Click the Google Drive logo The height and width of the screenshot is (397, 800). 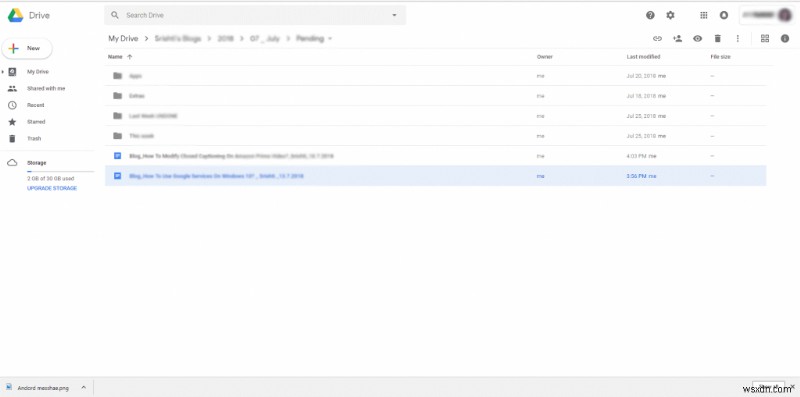[x=15, y=15]
